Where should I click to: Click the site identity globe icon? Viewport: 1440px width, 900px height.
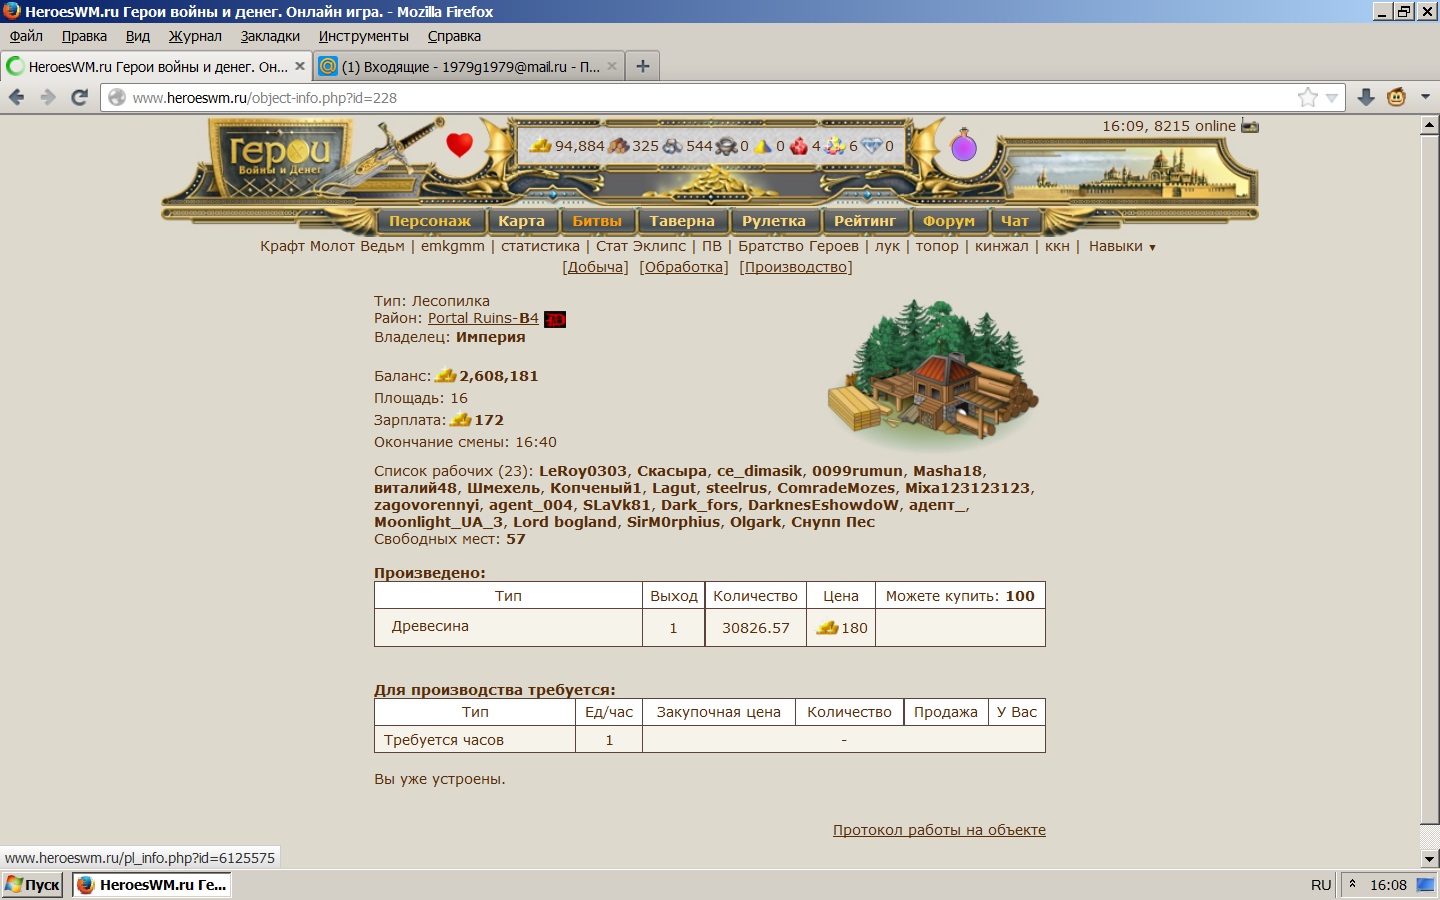117,98
